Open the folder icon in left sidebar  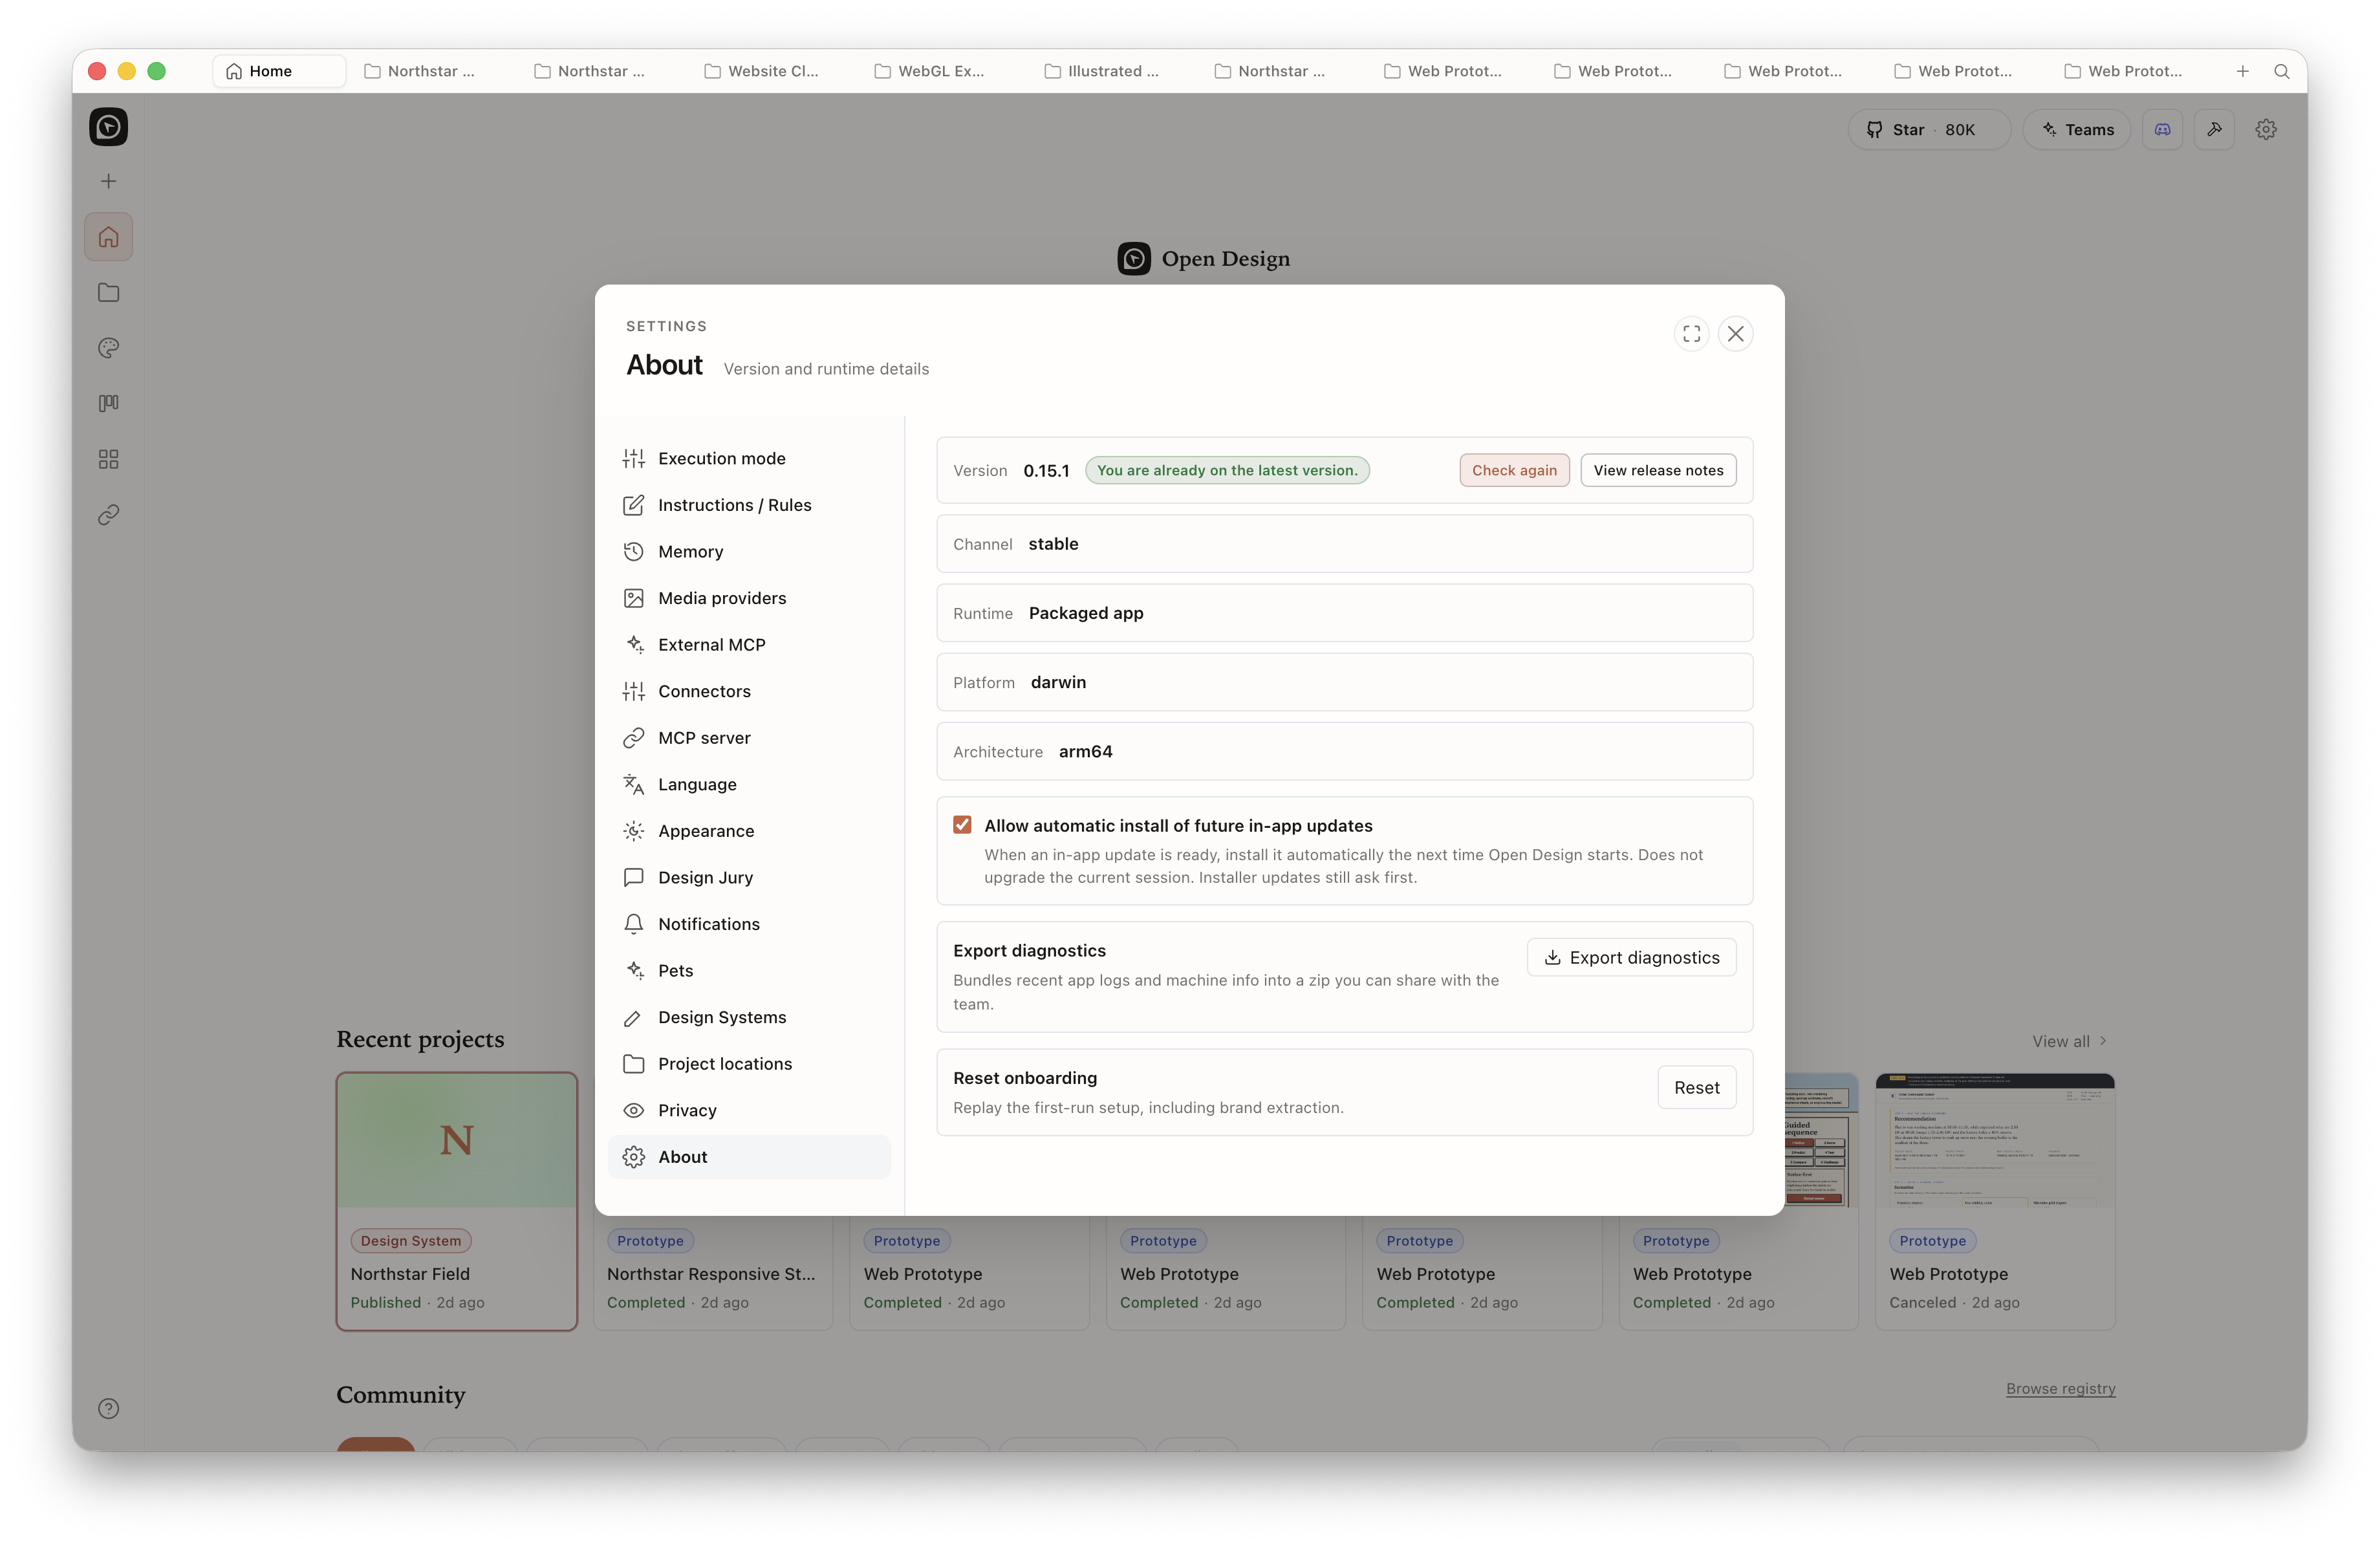108,292
